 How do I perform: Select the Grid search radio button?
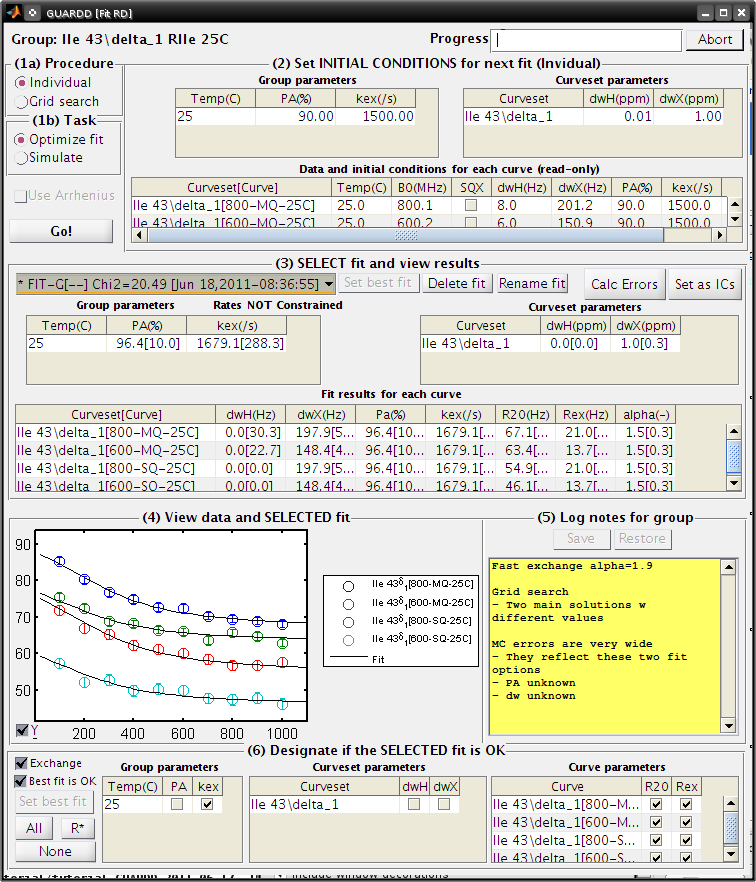pos(21,102)
